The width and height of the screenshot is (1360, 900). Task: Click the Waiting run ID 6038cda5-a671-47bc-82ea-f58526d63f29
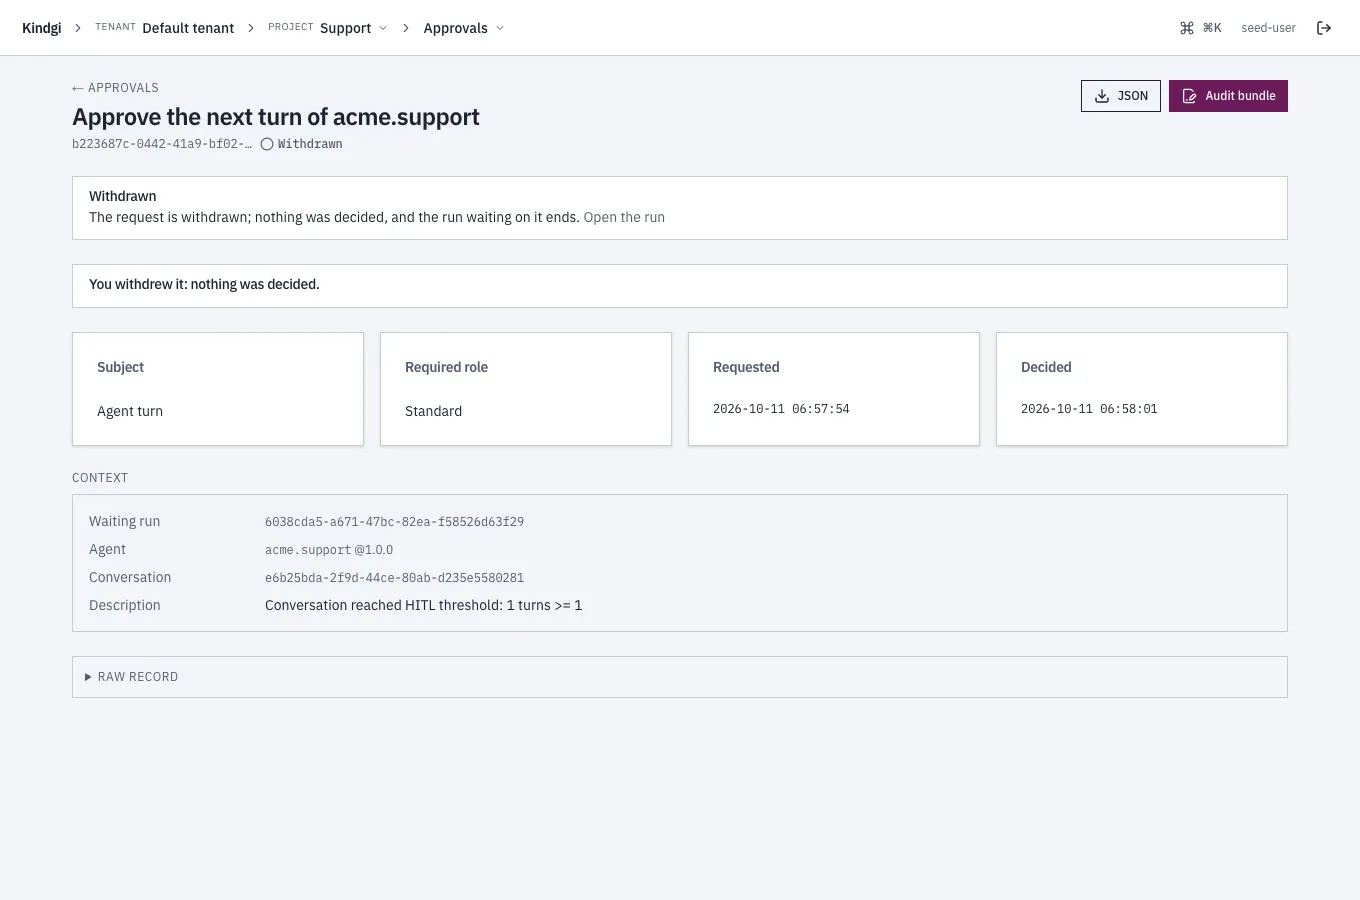tap(394, 522)
